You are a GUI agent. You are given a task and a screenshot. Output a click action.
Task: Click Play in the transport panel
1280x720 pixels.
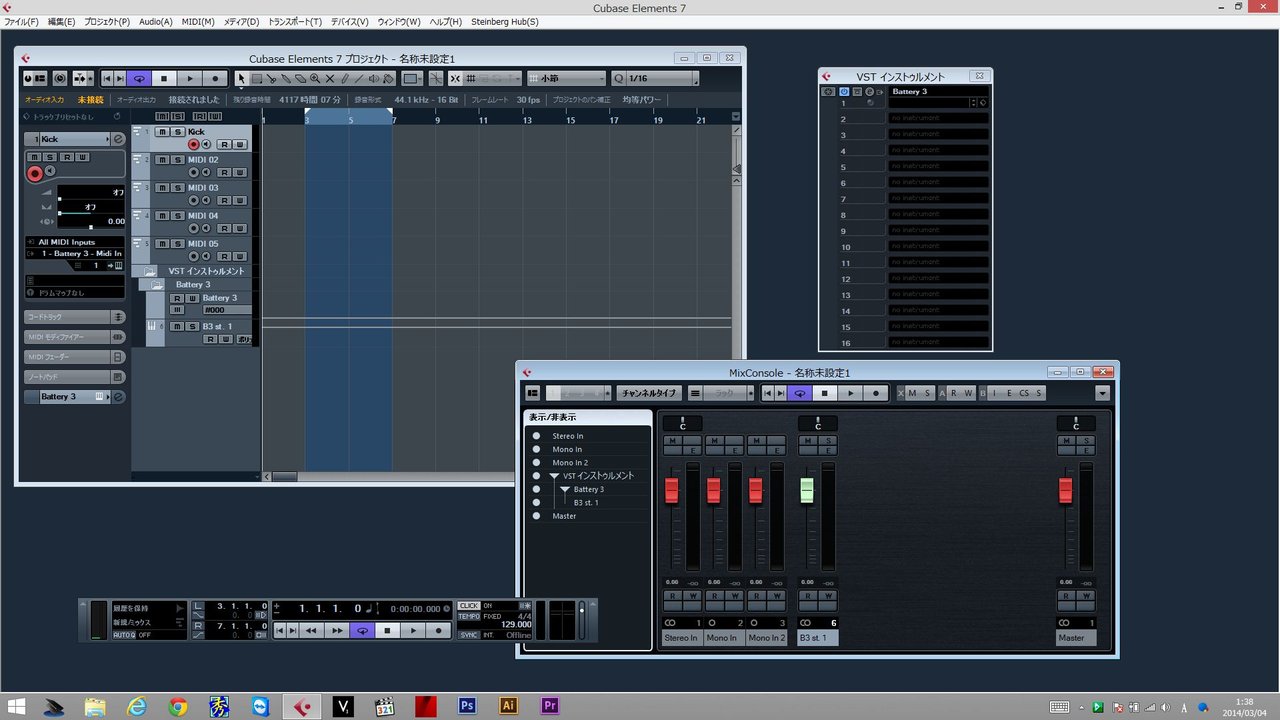coord(413,630)
